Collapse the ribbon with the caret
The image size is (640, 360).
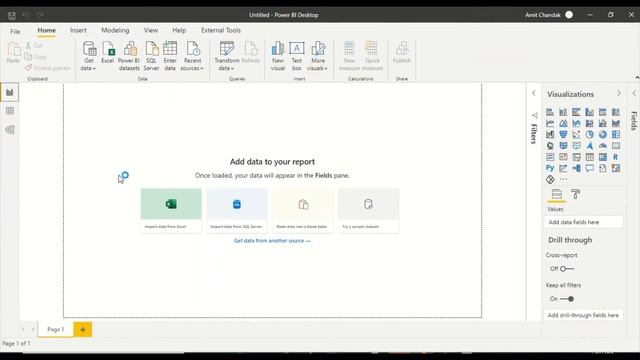click(637, 77)
